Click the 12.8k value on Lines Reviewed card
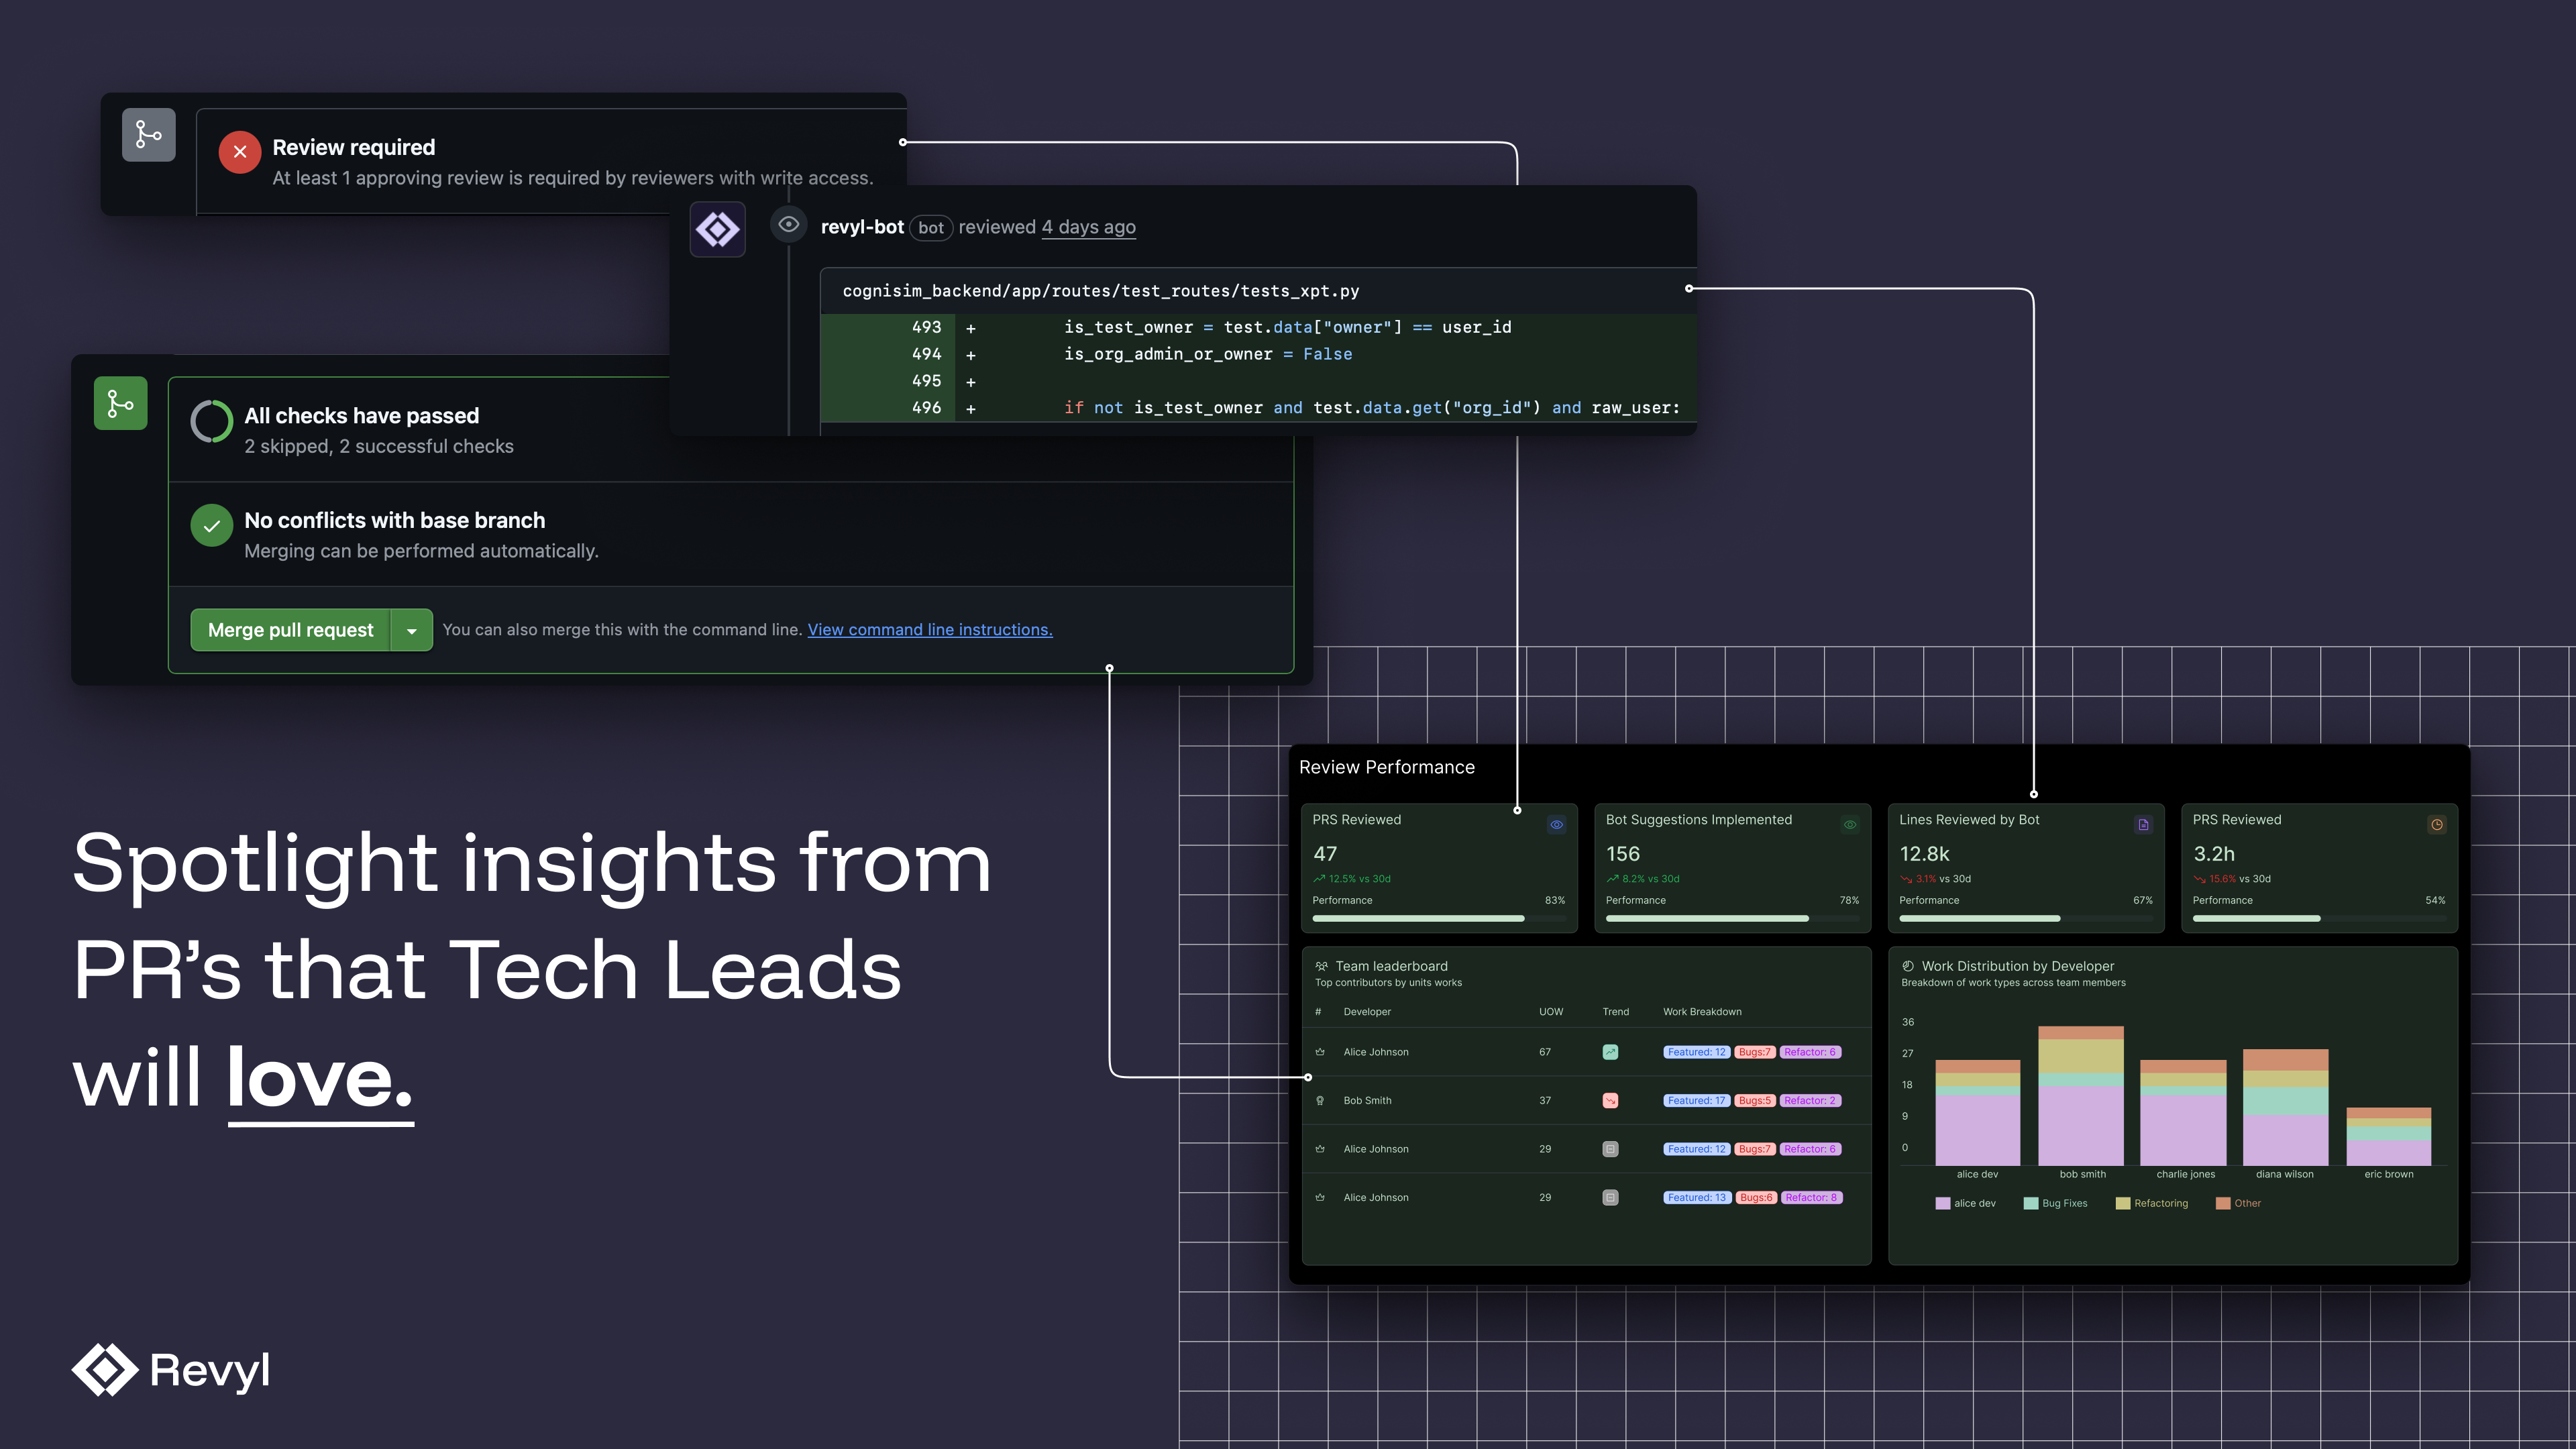Screen dimensions: 2576x1449 click(1924, 854)
